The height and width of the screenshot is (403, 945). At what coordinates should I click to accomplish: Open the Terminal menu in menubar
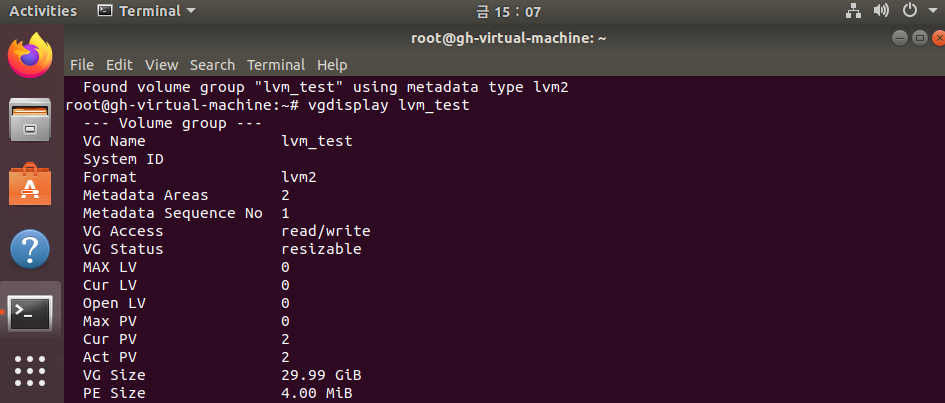[x=276, y=64]
